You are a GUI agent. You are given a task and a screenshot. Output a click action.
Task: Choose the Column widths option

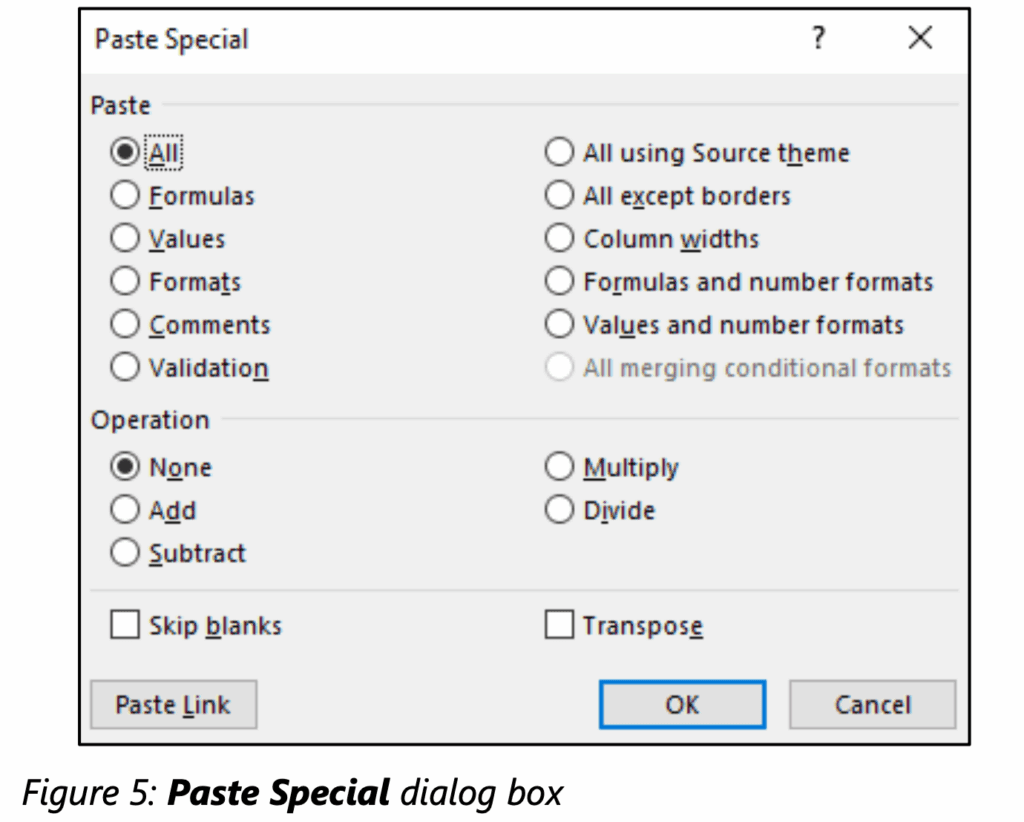tap(559, 239)
